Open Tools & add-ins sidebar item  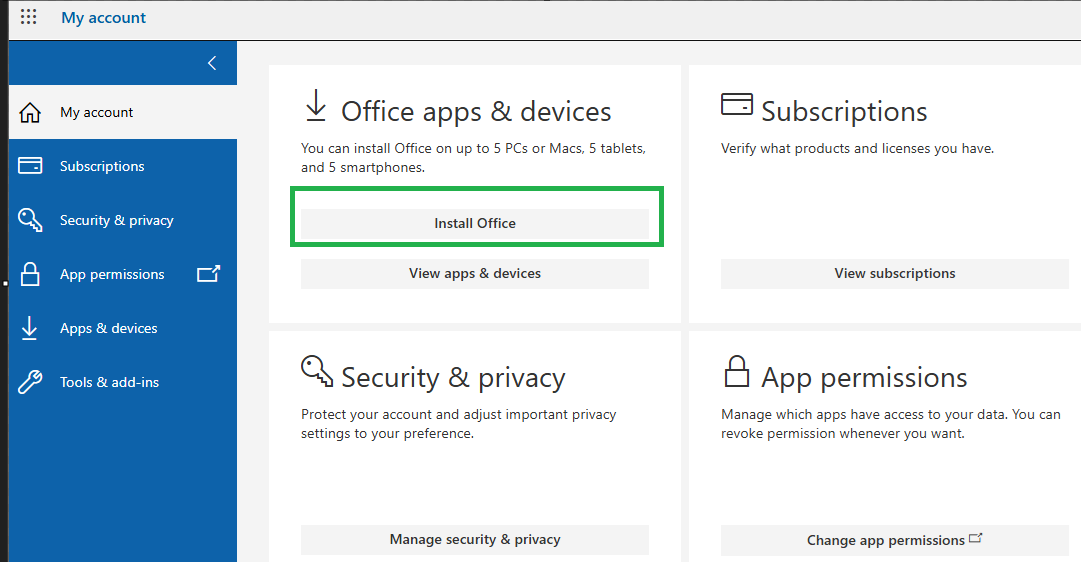click(123, 382)
